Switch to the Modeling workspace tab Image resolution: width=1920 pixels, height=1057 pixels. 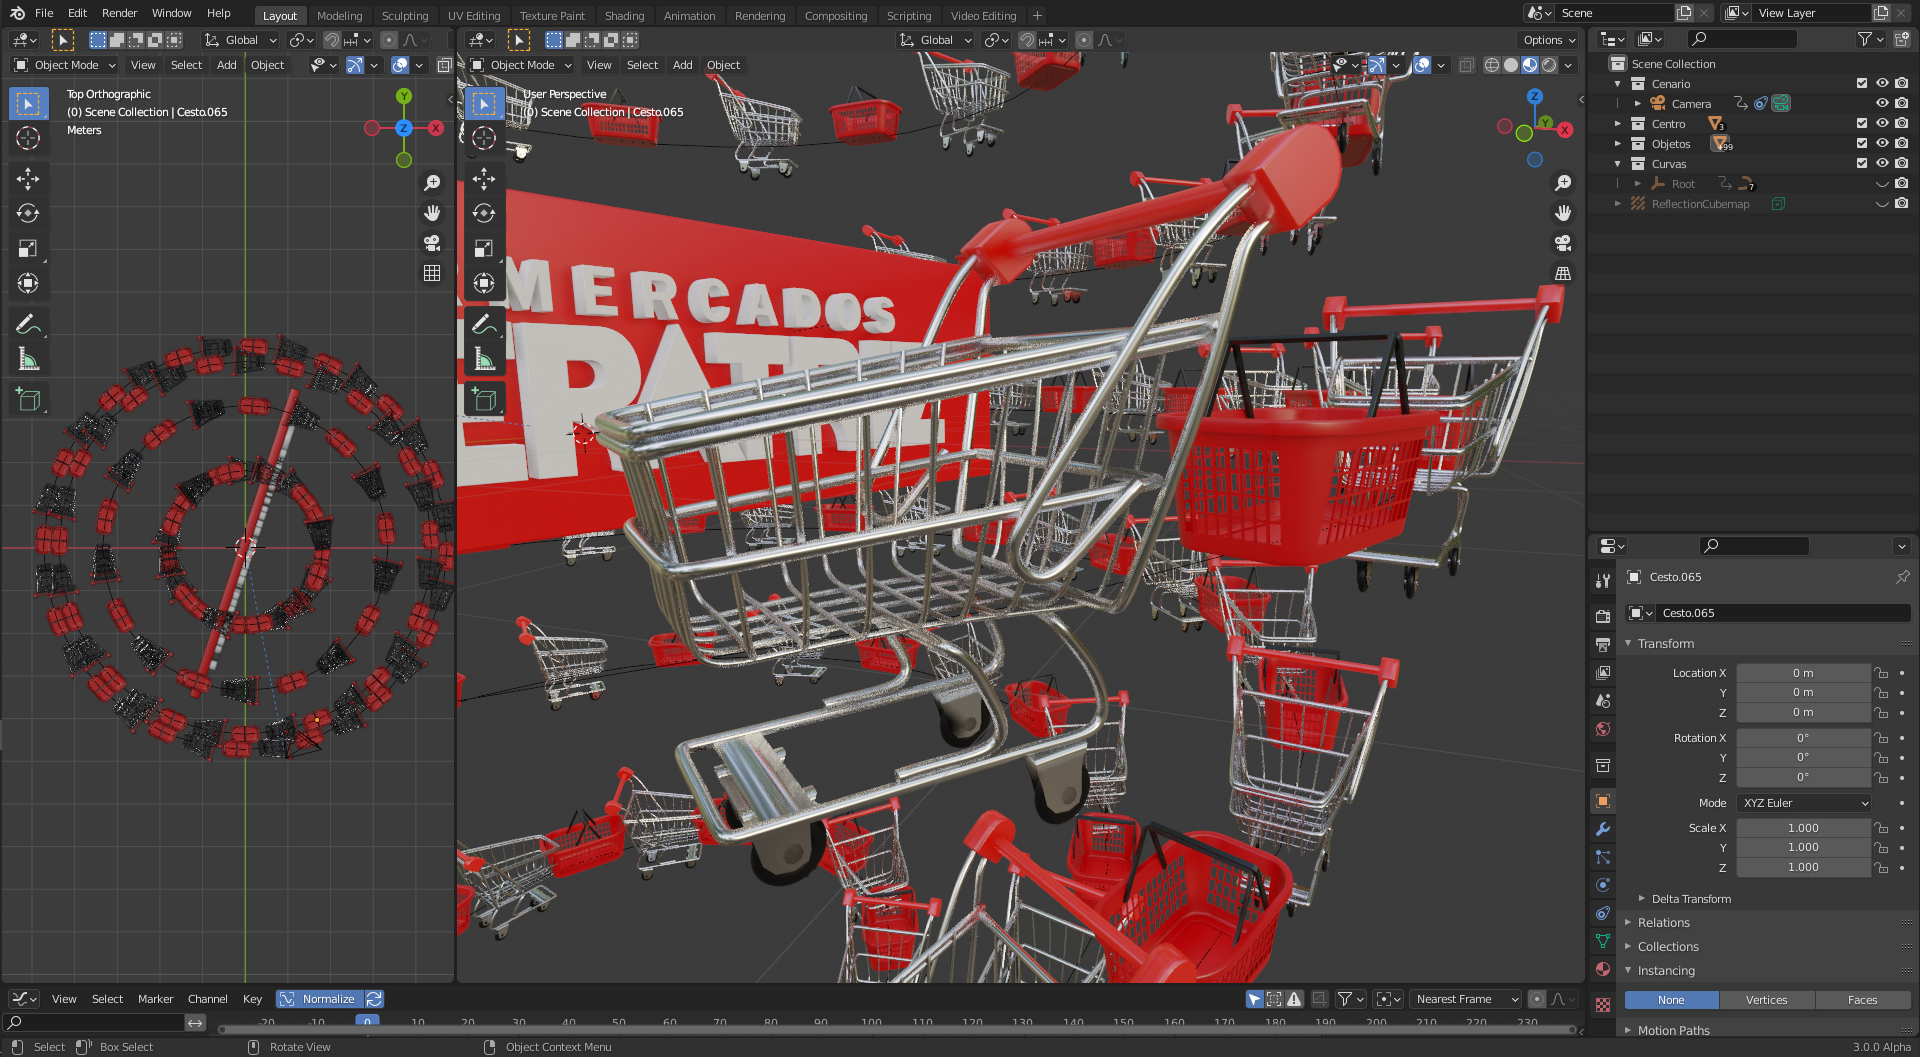(340, 16)
